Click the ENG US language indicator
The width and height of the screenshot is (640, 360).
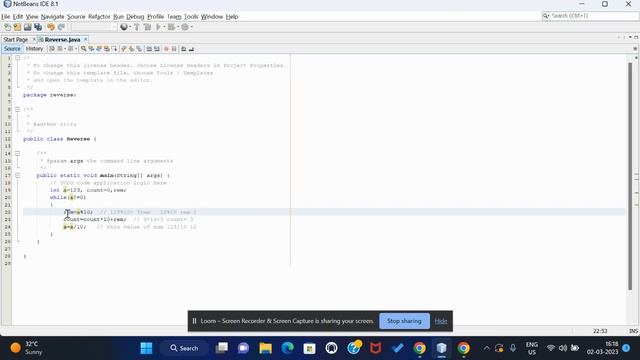click(x=531, y=348)
